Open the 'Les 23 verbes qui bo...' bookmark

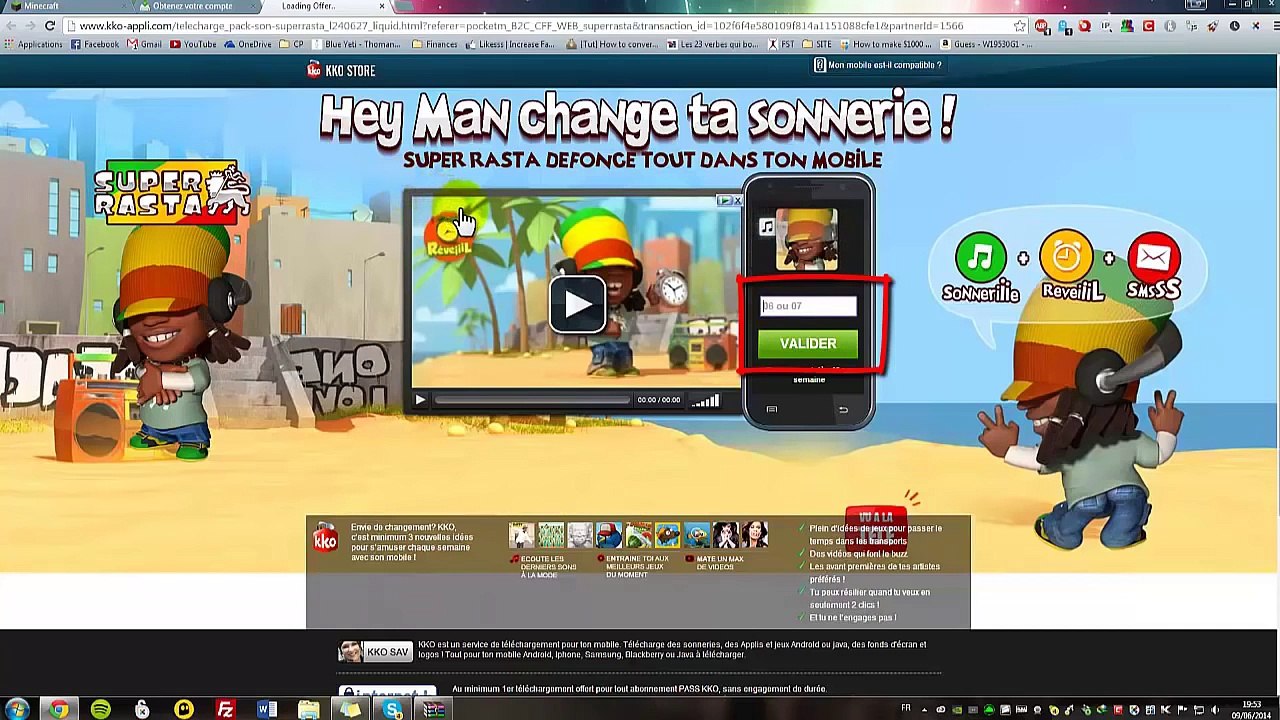712,44
